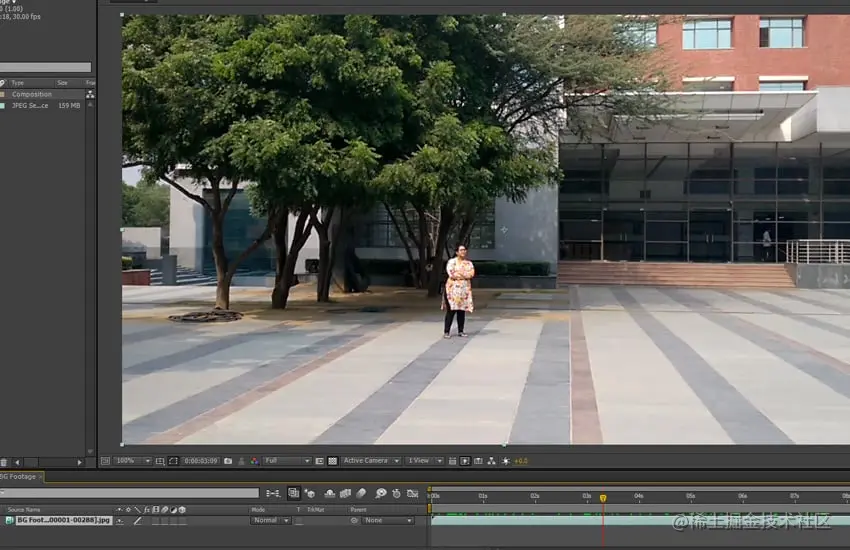Click current time 0:00:03:09 field
The height and width of the screenshot is (550, 850).
(x=201, y=461)
